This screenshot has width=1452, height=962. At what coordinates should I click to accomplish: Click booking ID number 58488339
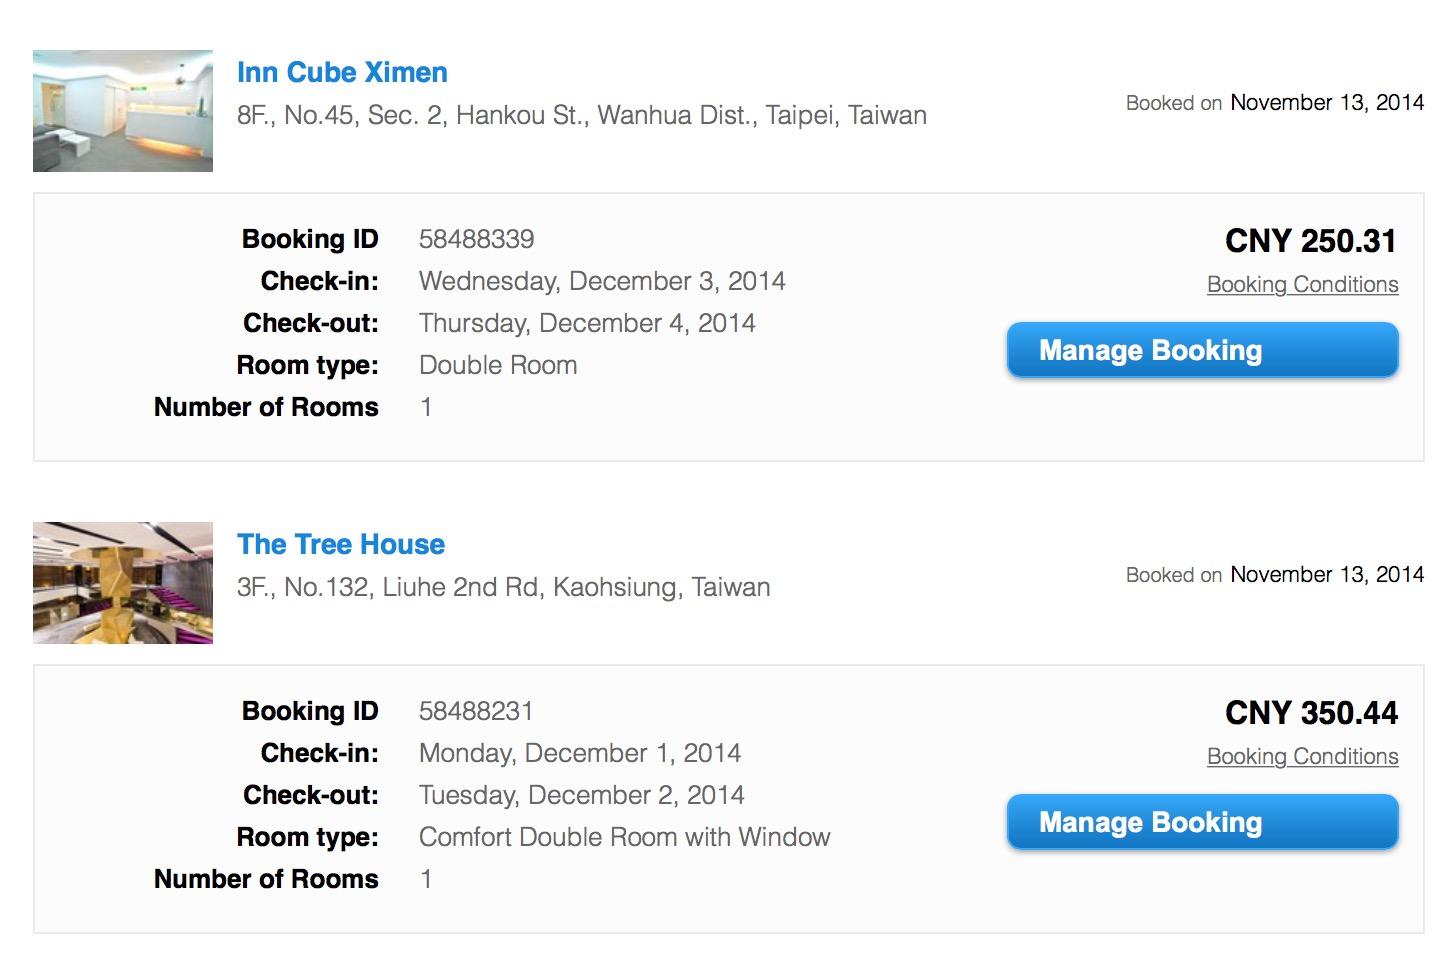click(476, 239)
